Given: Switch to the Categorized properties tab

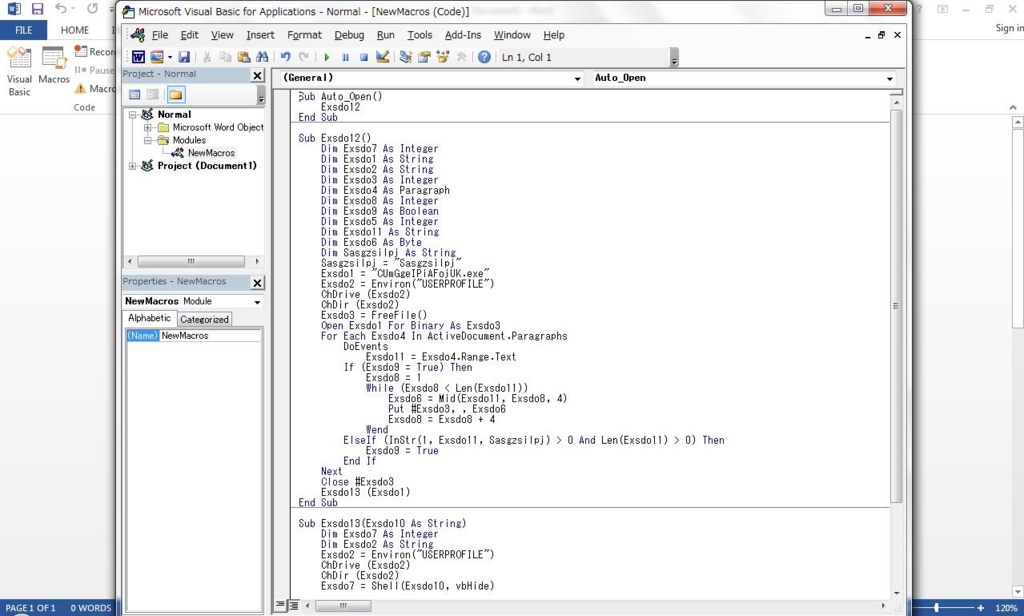Looking at the screenshot, I should click(204, 319).
